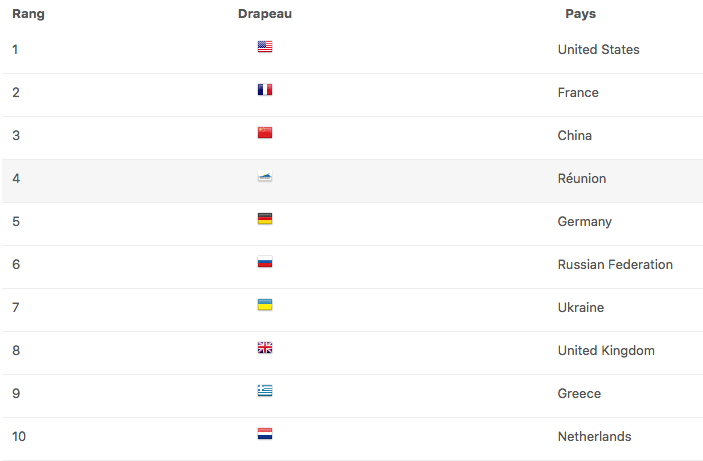Select the Greece flag icon
The height and width of the screenshot is (461, 703).
point(265,391)
